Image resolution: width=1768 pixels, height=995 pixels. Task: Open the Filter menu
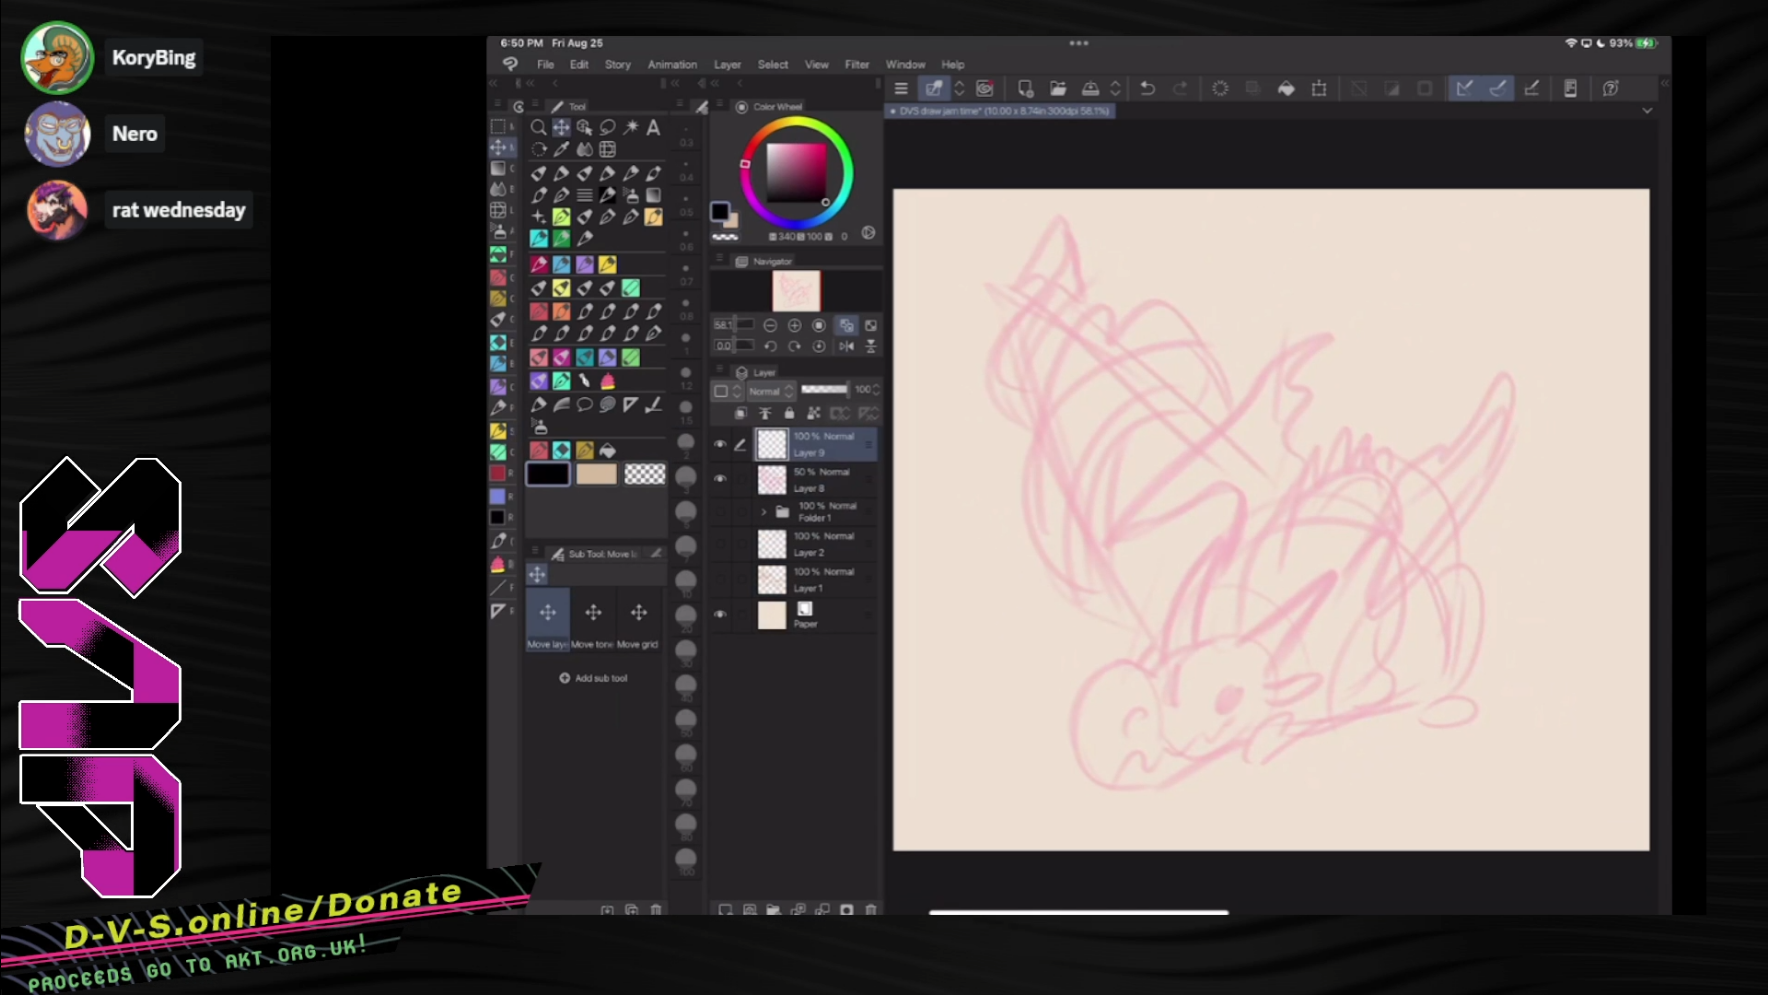pyautogui.click(x=856, y=65)
